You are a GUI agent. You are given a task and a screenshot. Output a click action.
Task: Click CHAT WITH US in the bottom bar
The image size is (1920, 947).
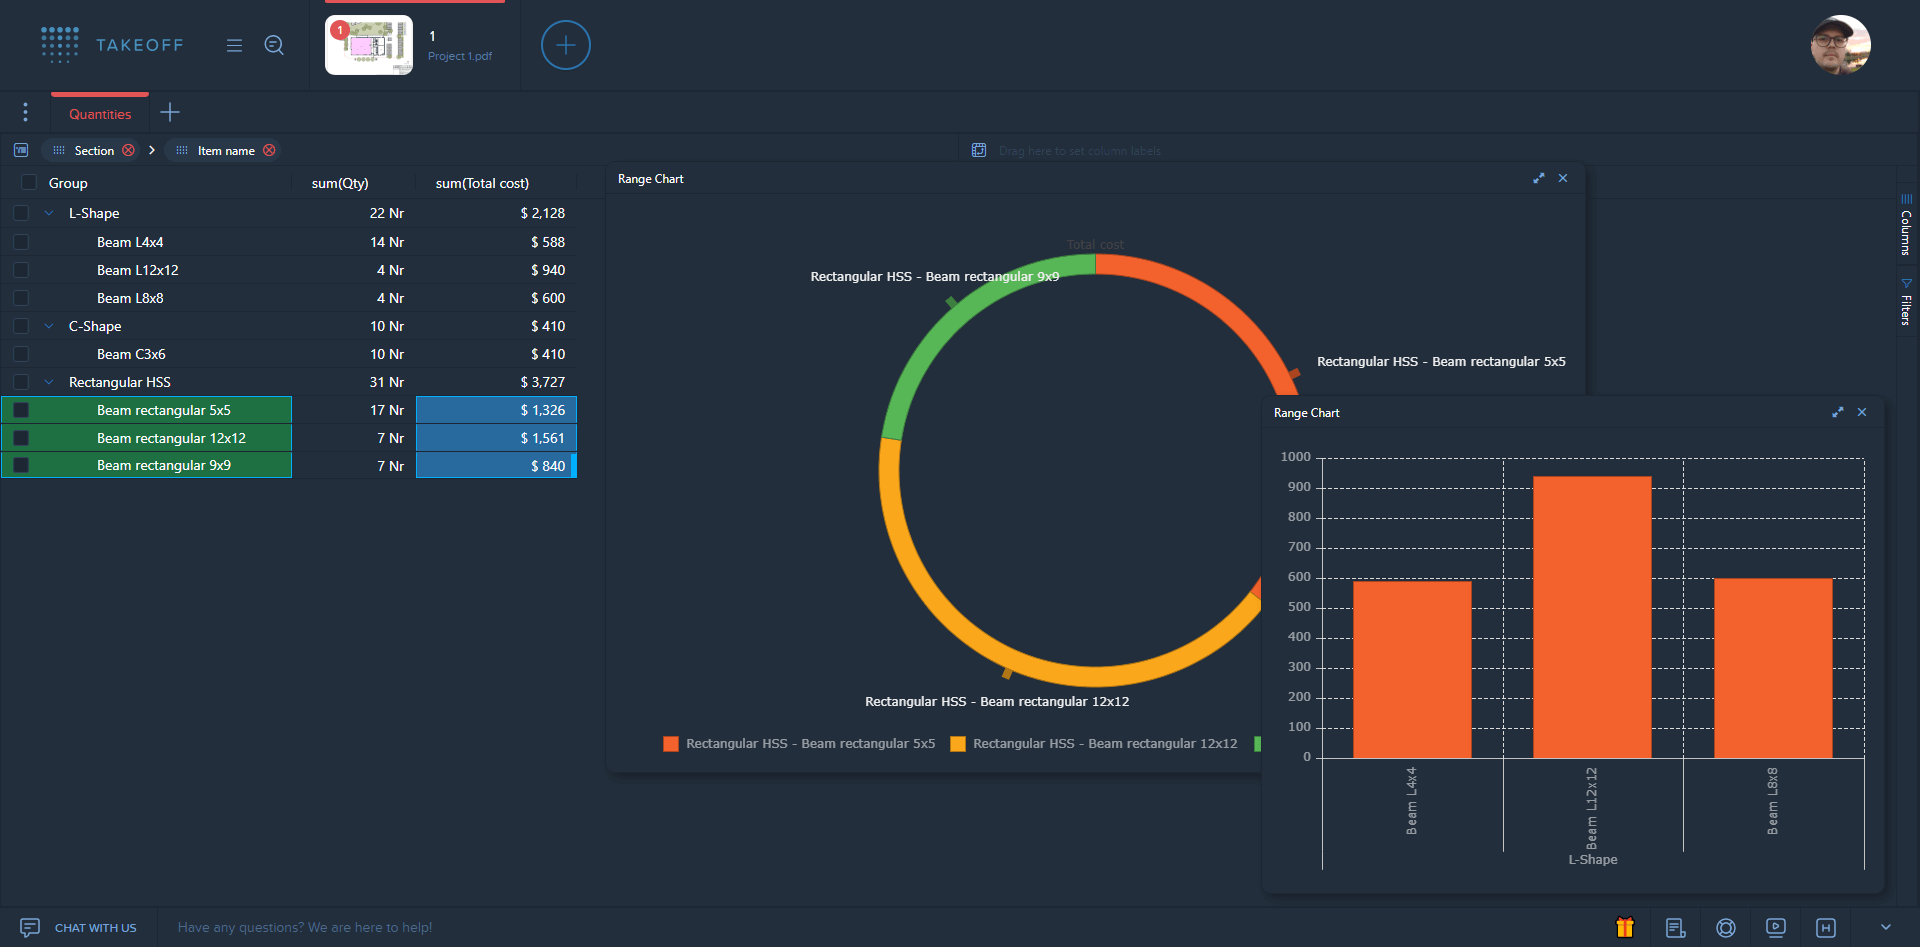tap(96, 928)
